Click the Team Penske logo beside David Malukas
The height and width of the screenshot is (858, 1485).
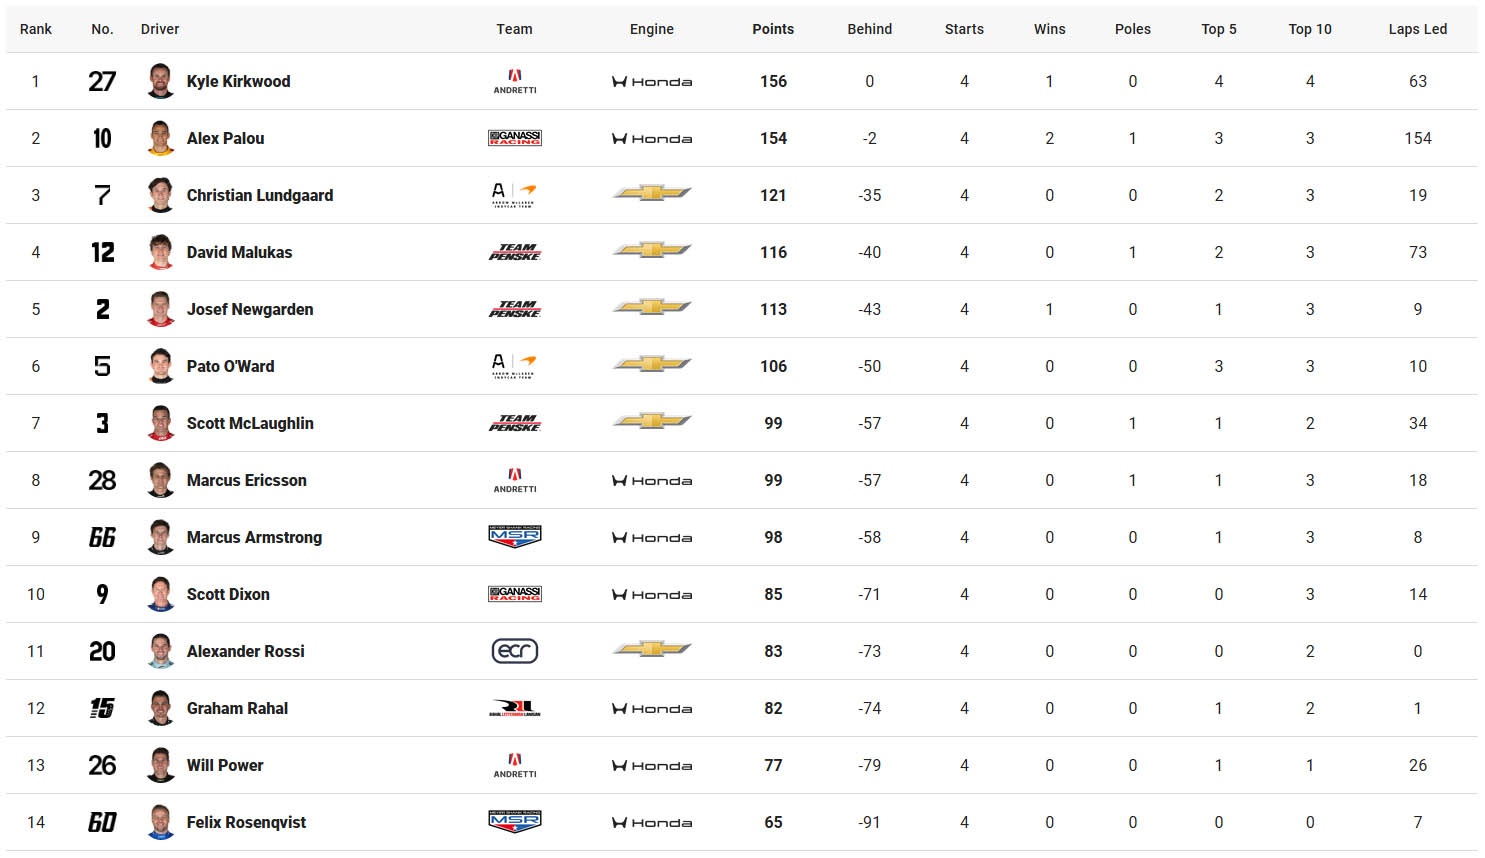pyautogui.click(x=514, y=252)
